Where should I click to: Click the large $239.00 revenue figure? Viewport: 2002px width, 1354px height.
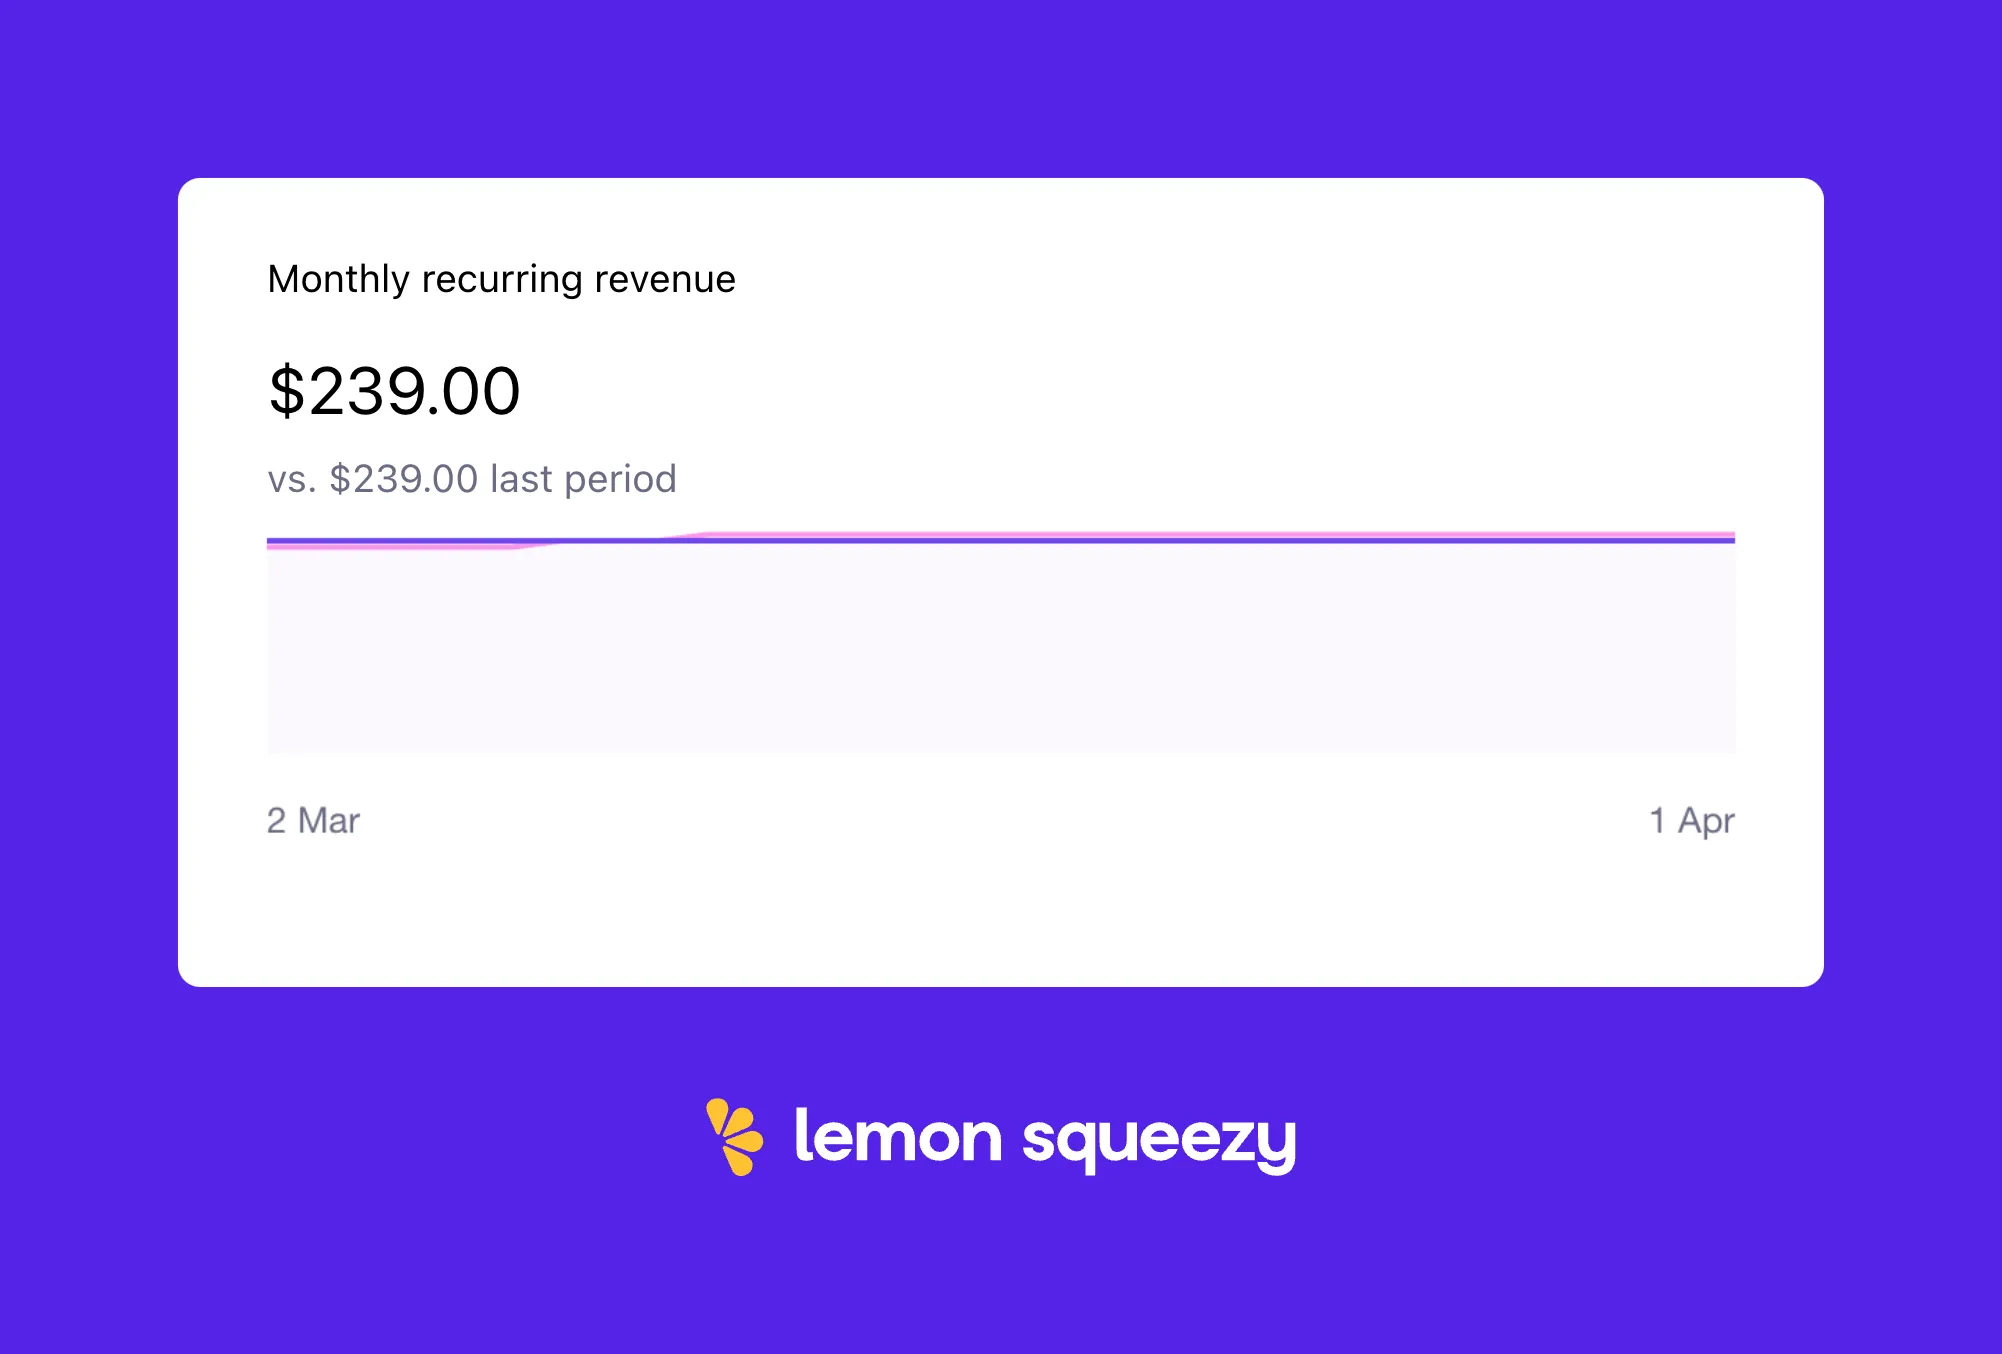(x=394, y=391)
